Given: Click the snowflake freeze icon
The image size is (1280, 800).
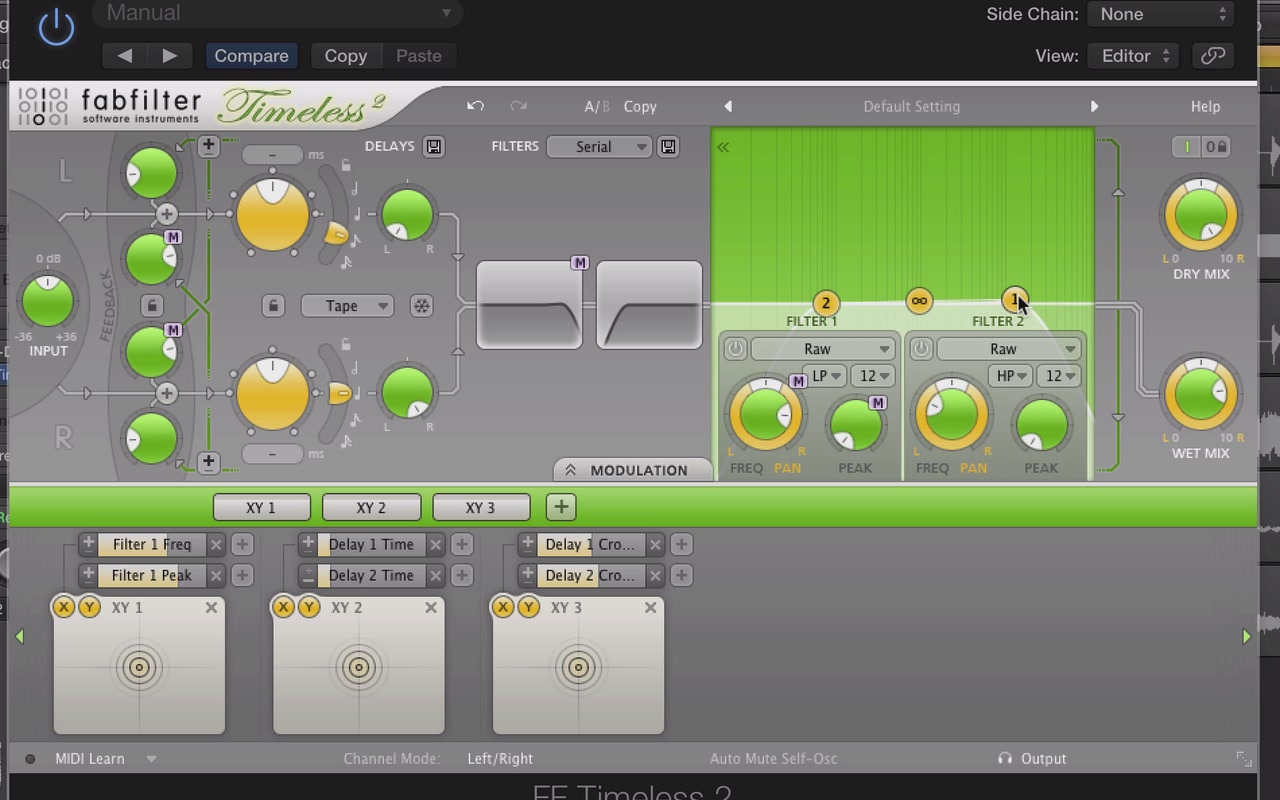Looking at the screenshot, I should point(421,306).
